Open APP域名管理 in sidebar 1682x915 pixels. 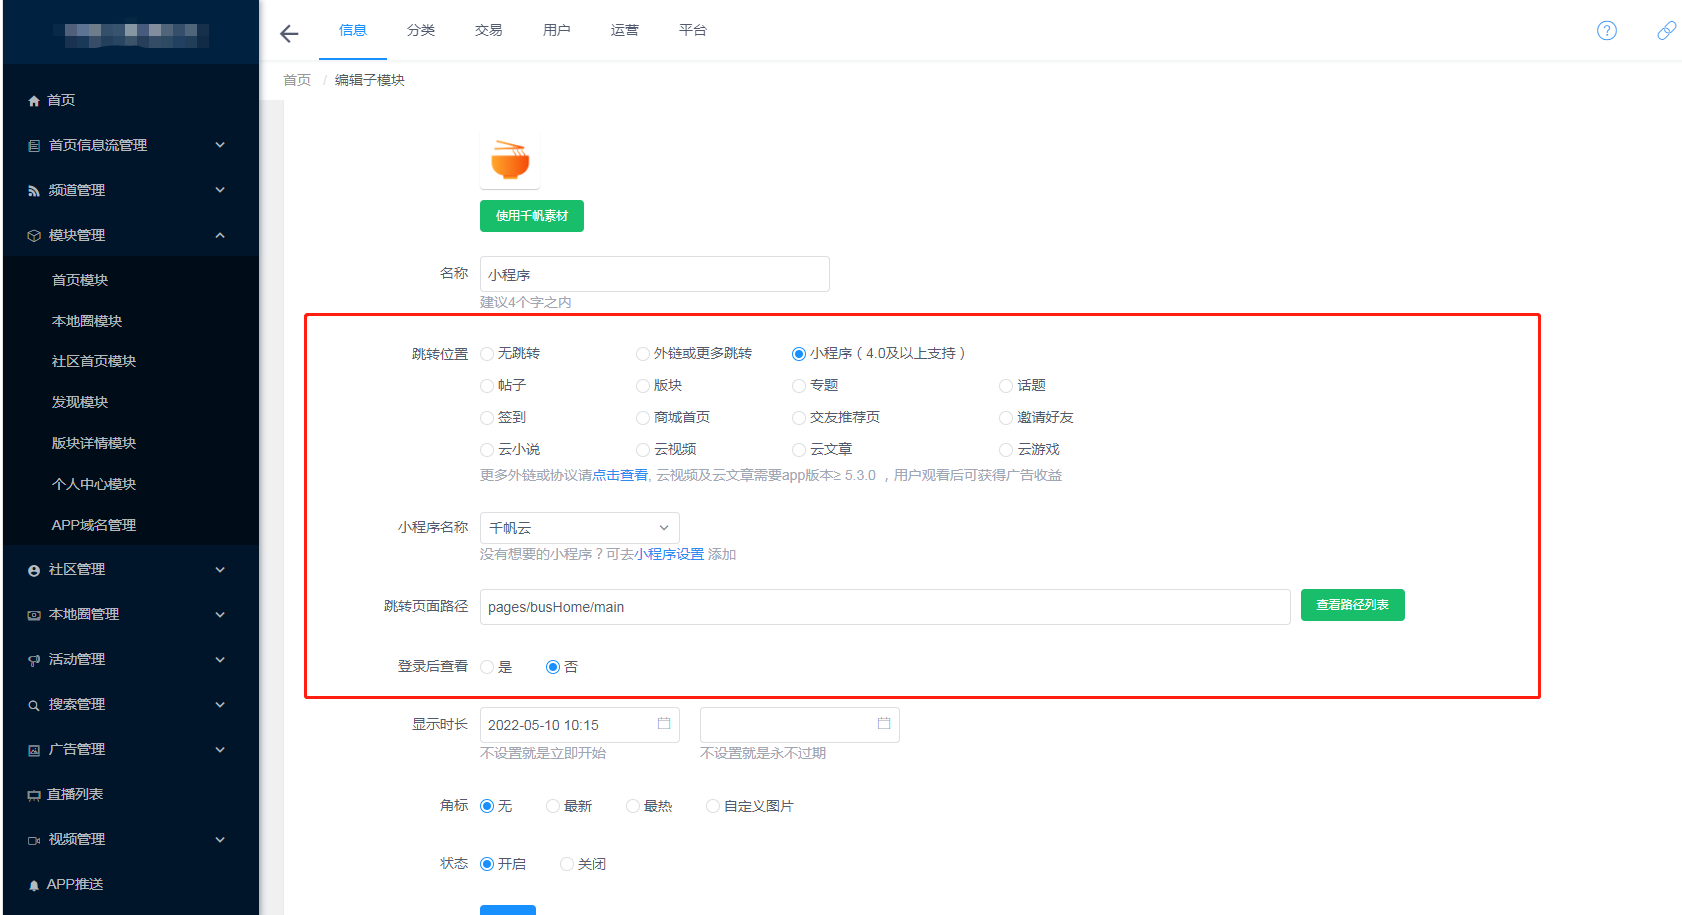click(94, 525)
